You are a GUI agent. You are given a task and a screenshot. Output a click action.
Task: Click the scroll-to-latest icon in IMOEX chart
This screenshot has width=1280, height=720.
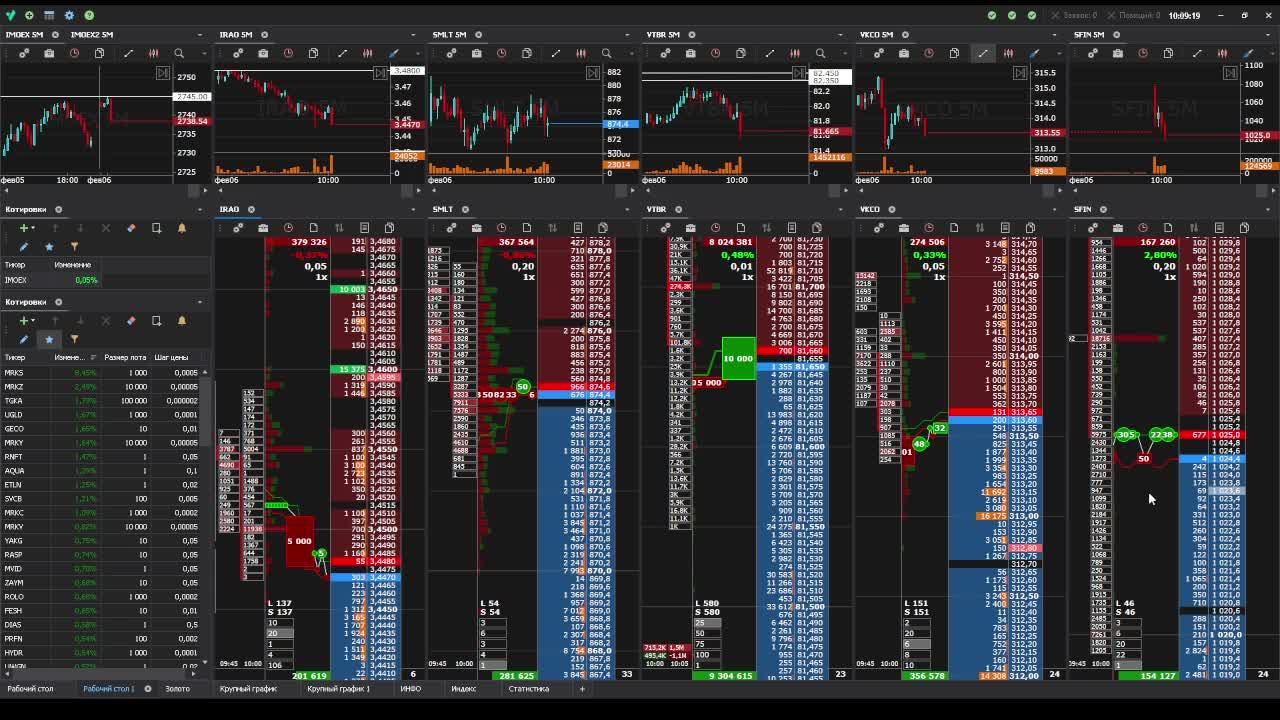coord(163,73)
